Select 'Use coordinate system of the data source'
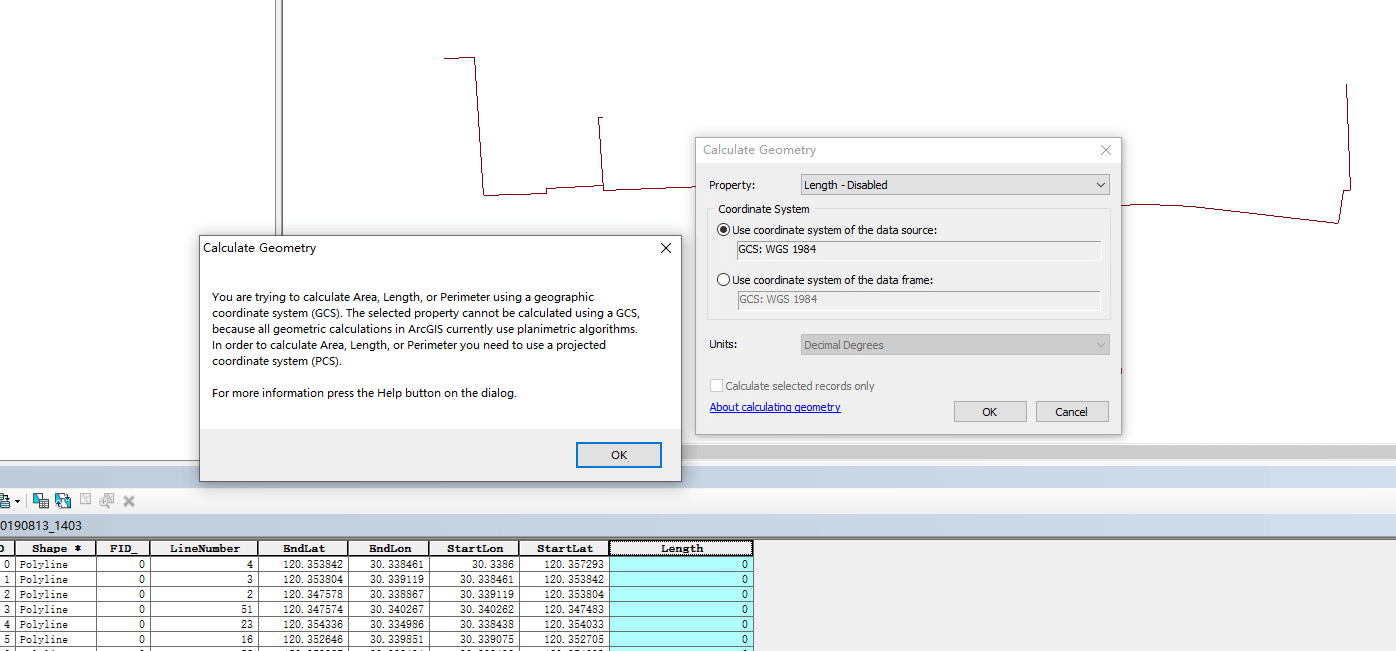This screenshot has height=651, width=1396. (x=724, y=230)
